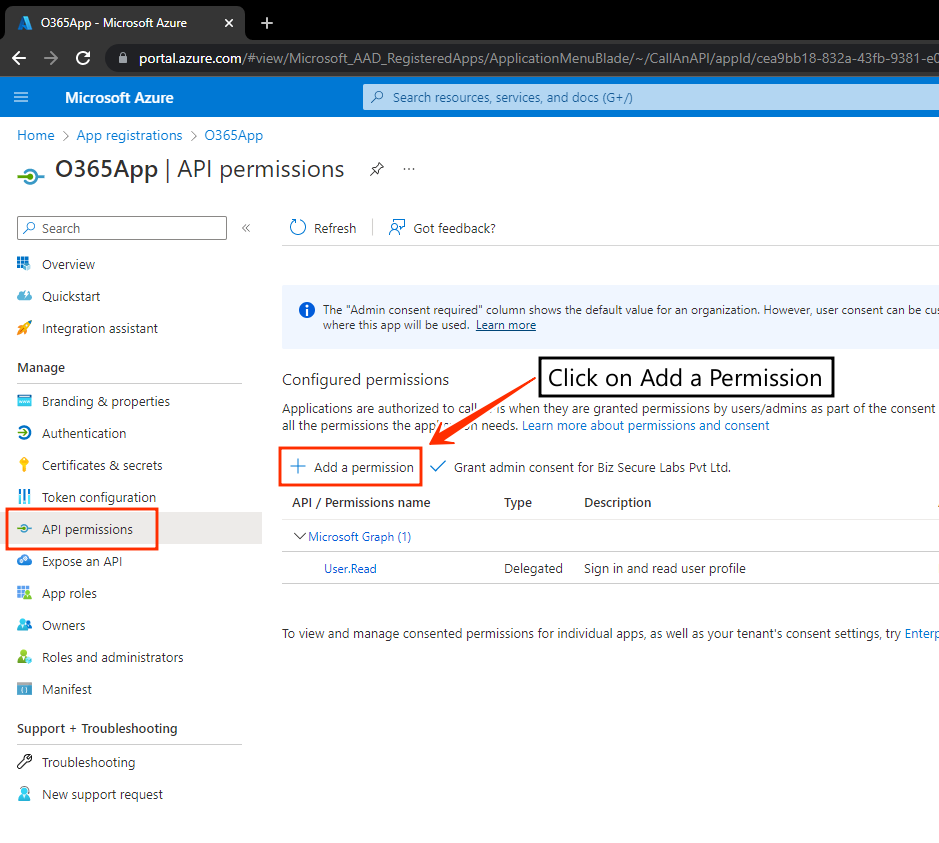Select the Authentication menu item
Image resolution: width=939 pixels, height=843 pixels.
(84, 433)
